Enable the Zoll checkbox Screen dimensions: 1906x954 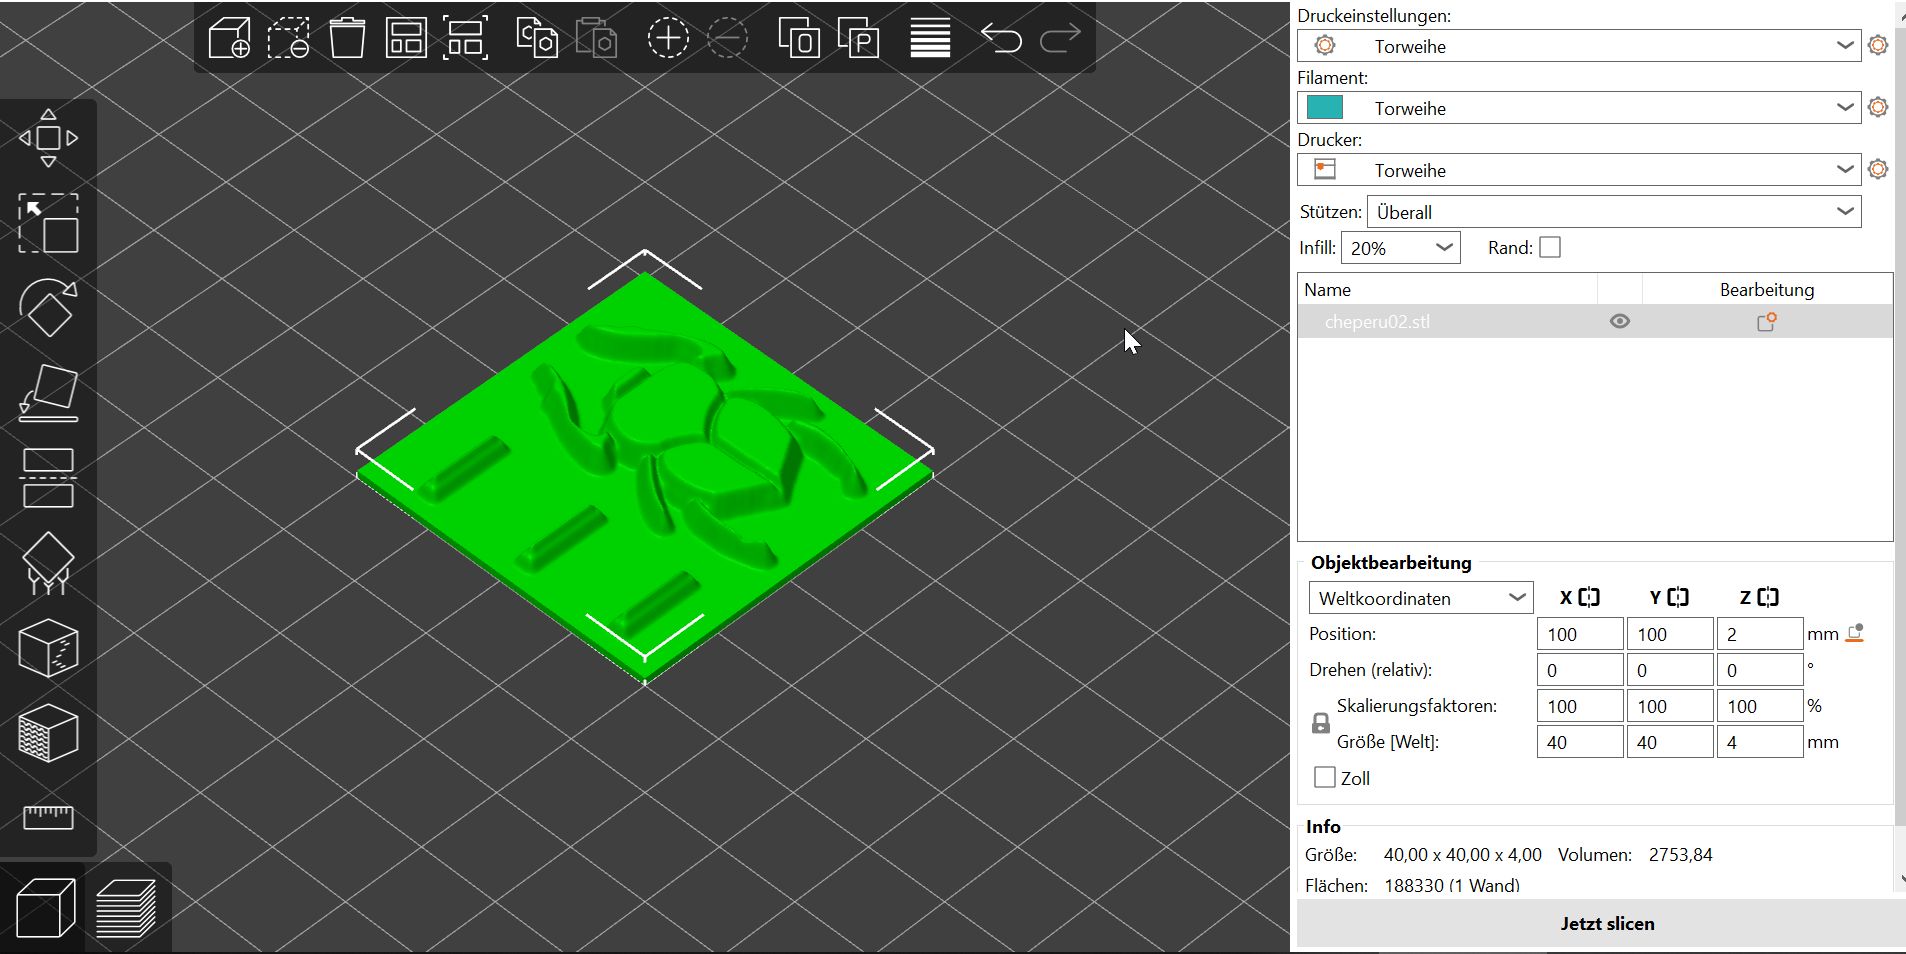(x=1325, y=777)
